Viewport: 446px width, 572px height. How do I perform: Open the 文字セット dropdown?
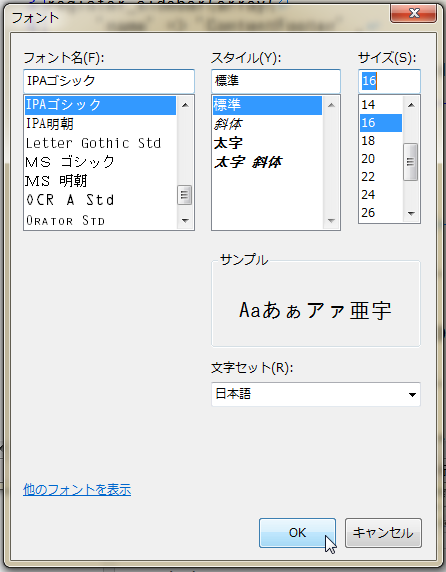tap(316, 394)
